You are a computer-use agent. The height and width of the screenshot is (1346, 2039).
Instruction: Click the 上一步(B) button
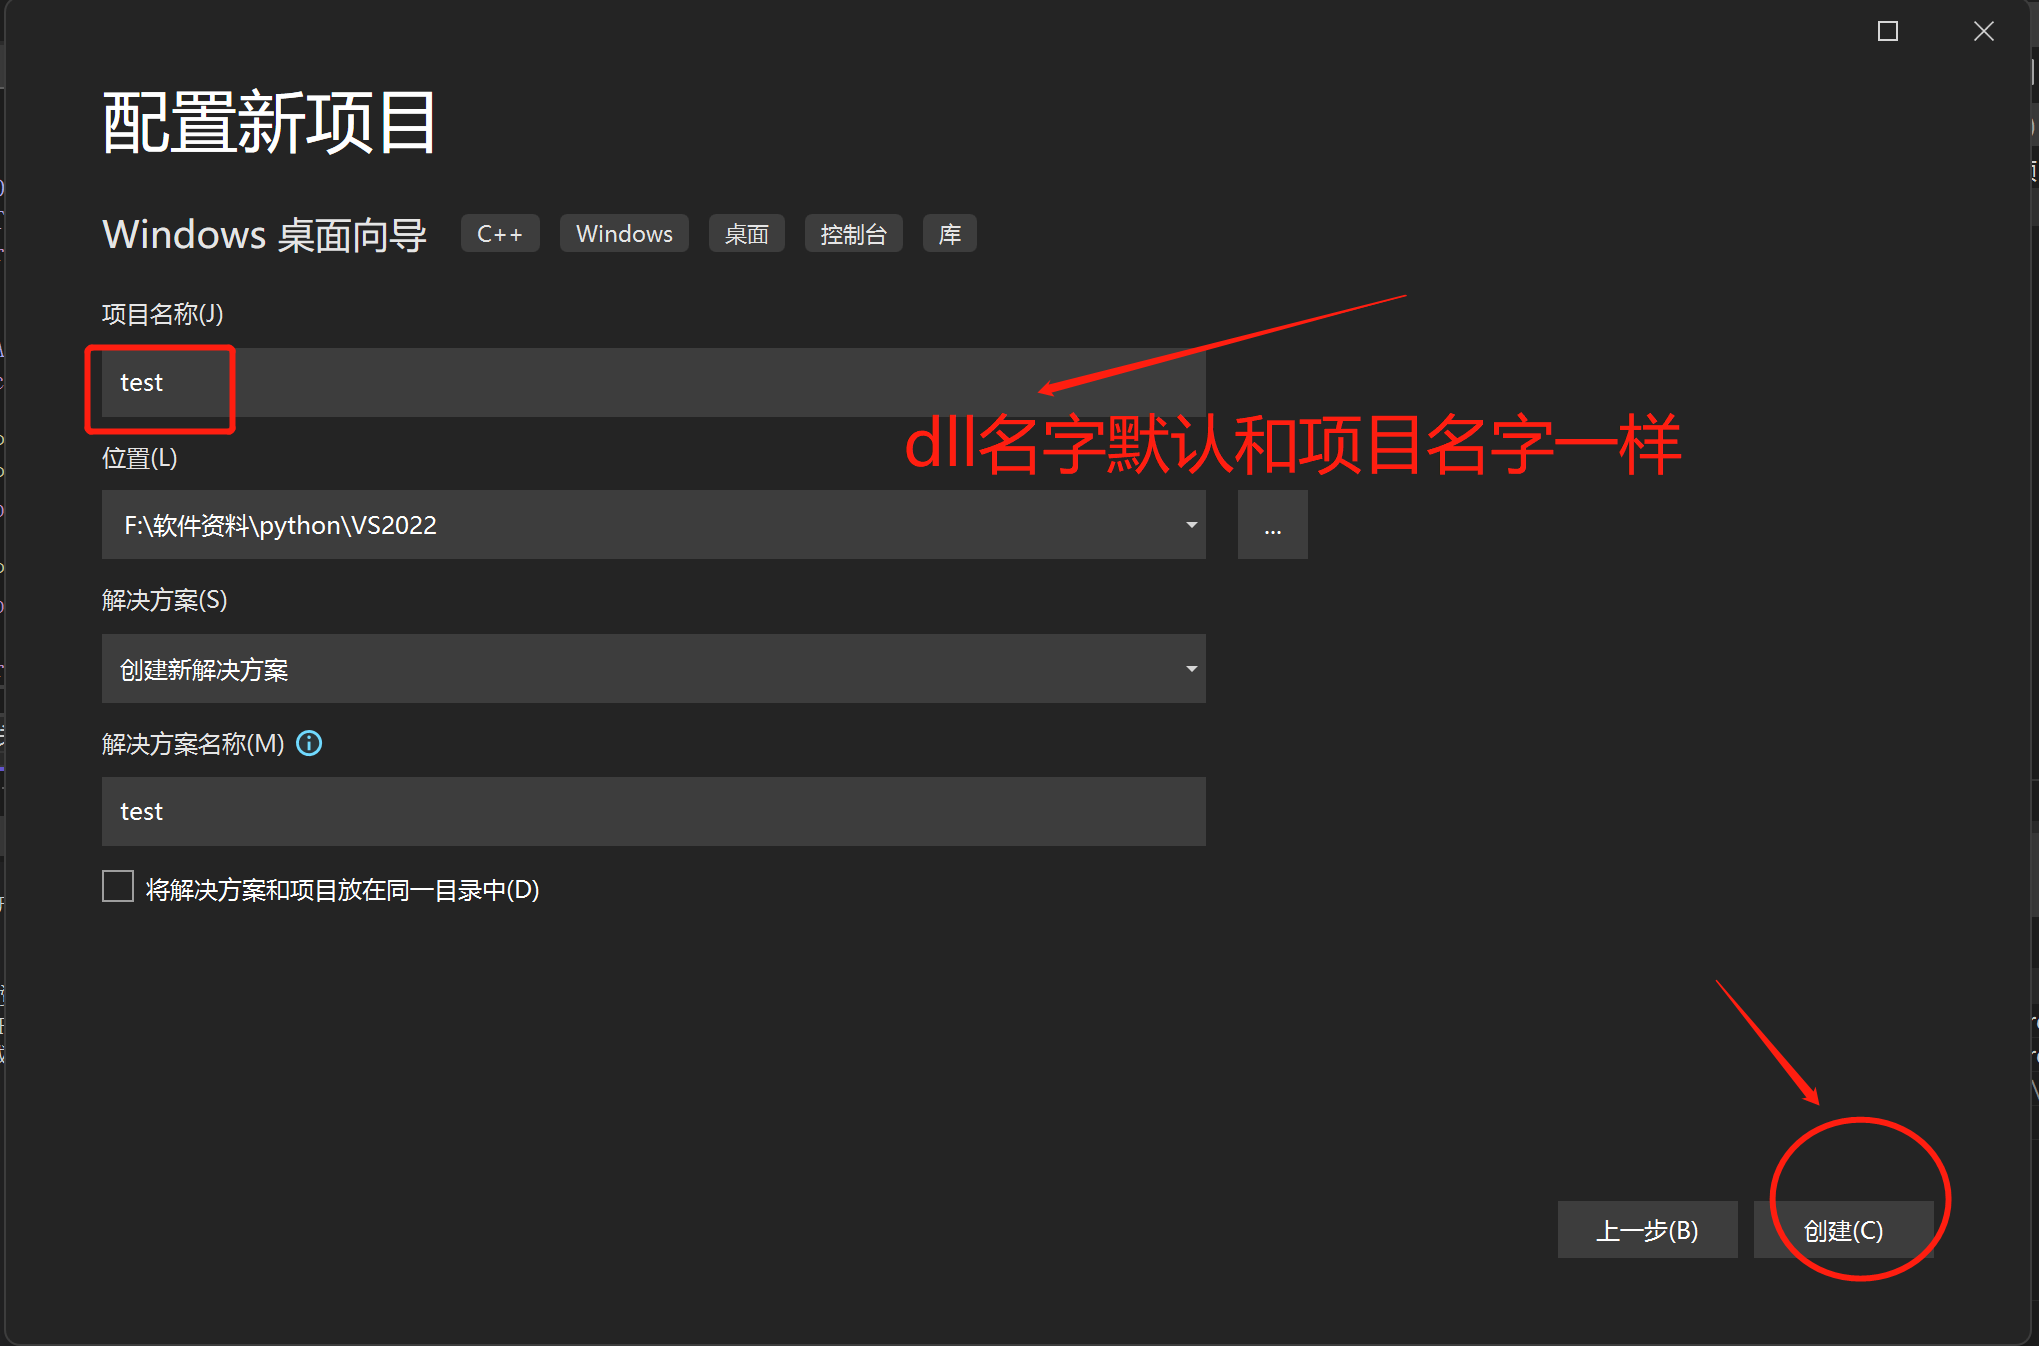[1647, 1230]
